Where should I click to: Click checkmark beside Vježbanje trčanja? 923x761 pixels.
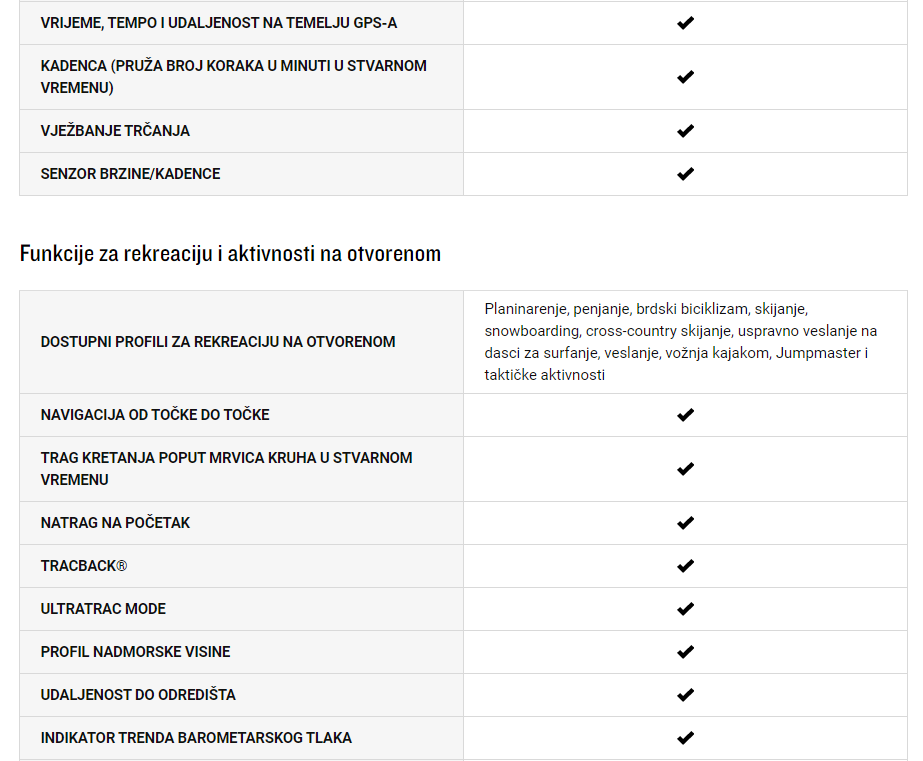click(x=685, y=131)
